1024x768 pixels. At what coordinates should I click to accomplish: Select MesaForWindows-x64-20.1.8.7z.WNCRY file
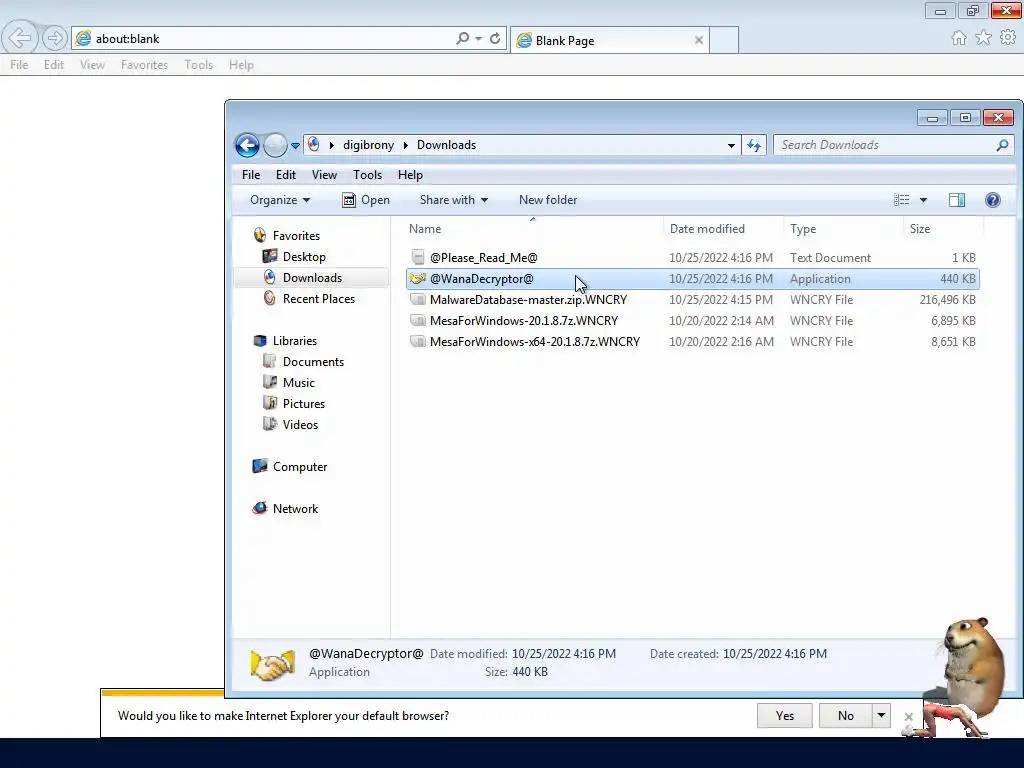pos(692,342)
